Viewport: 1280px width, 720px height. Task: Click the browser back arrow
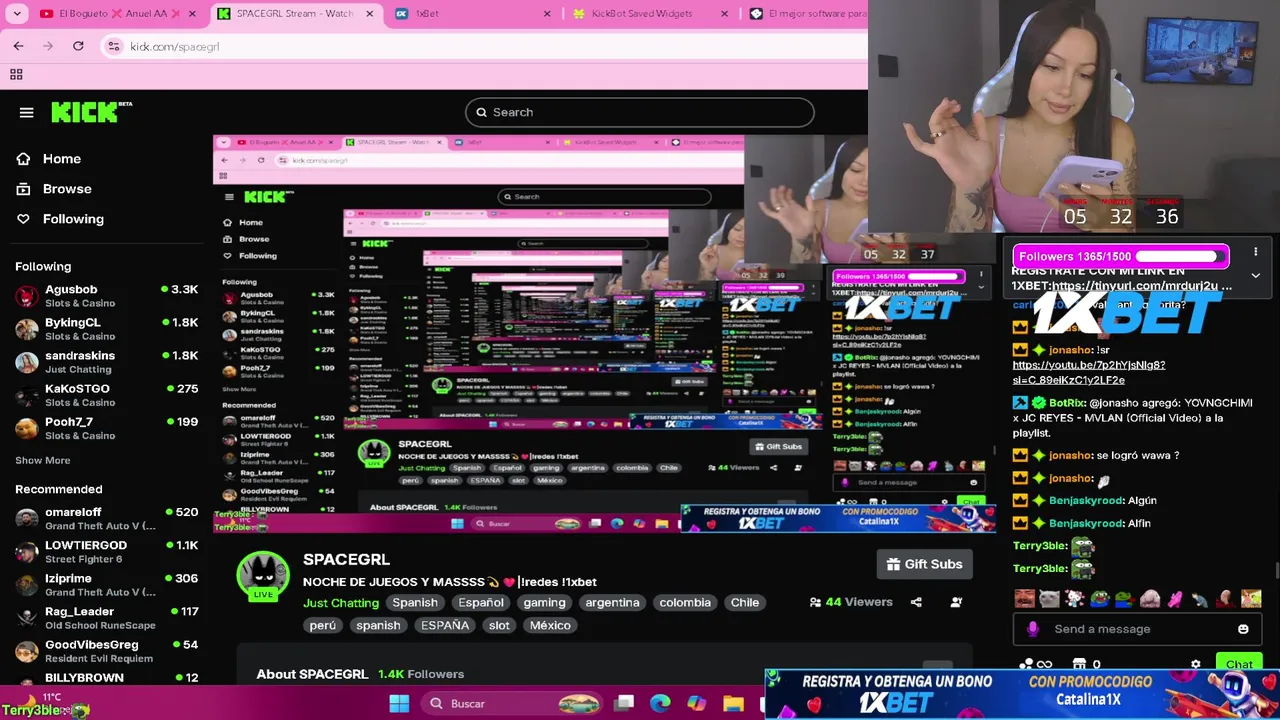click(18, 46)
